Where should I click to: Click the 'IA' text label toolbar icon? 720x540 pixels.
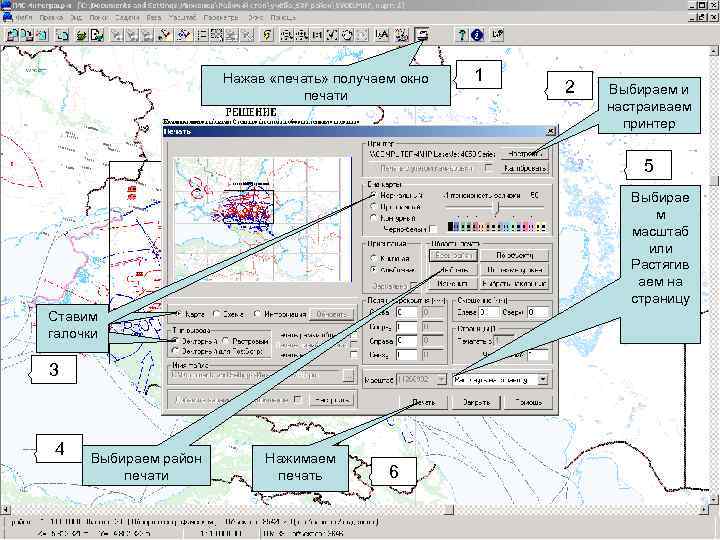click(382, 35)
